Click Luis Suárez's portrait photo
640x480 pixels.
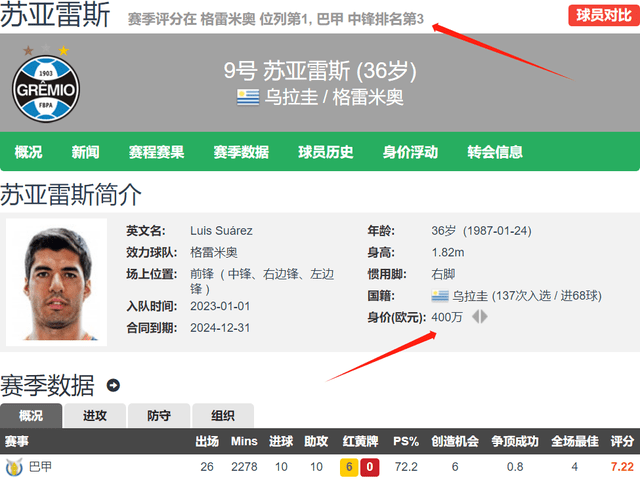point(56,282)
